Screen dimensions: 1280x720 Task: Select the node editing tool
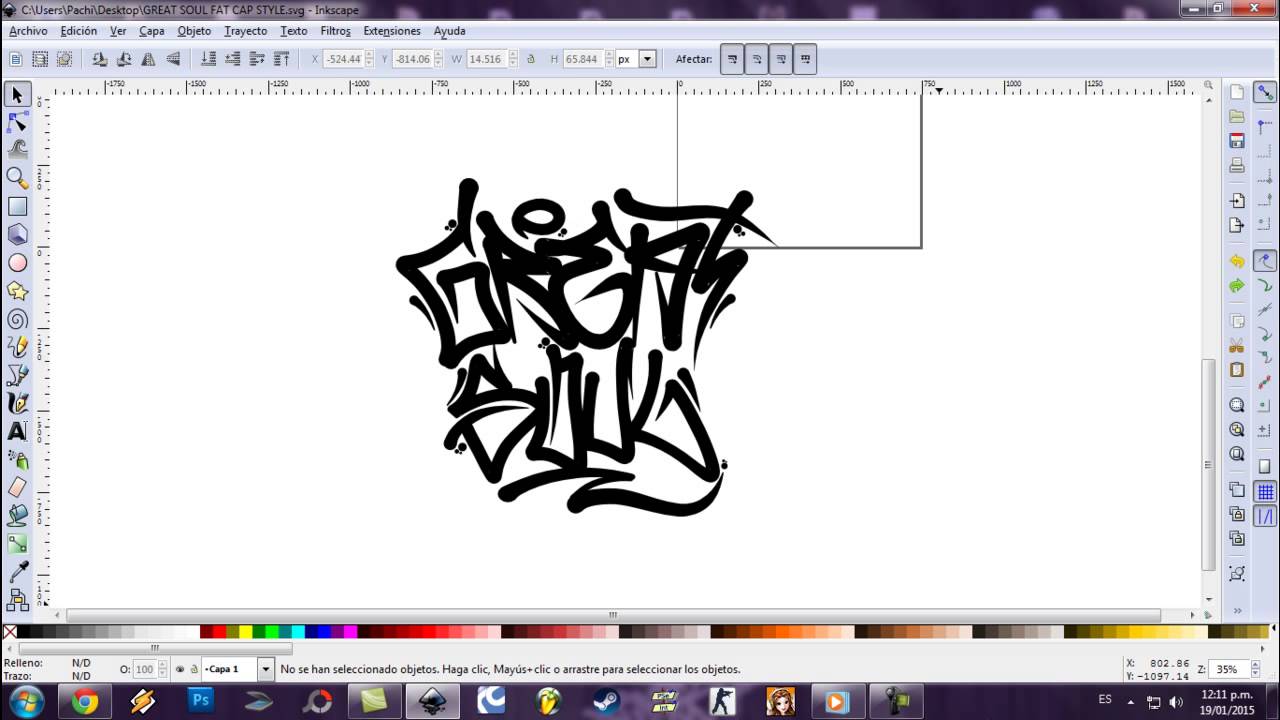17,123
